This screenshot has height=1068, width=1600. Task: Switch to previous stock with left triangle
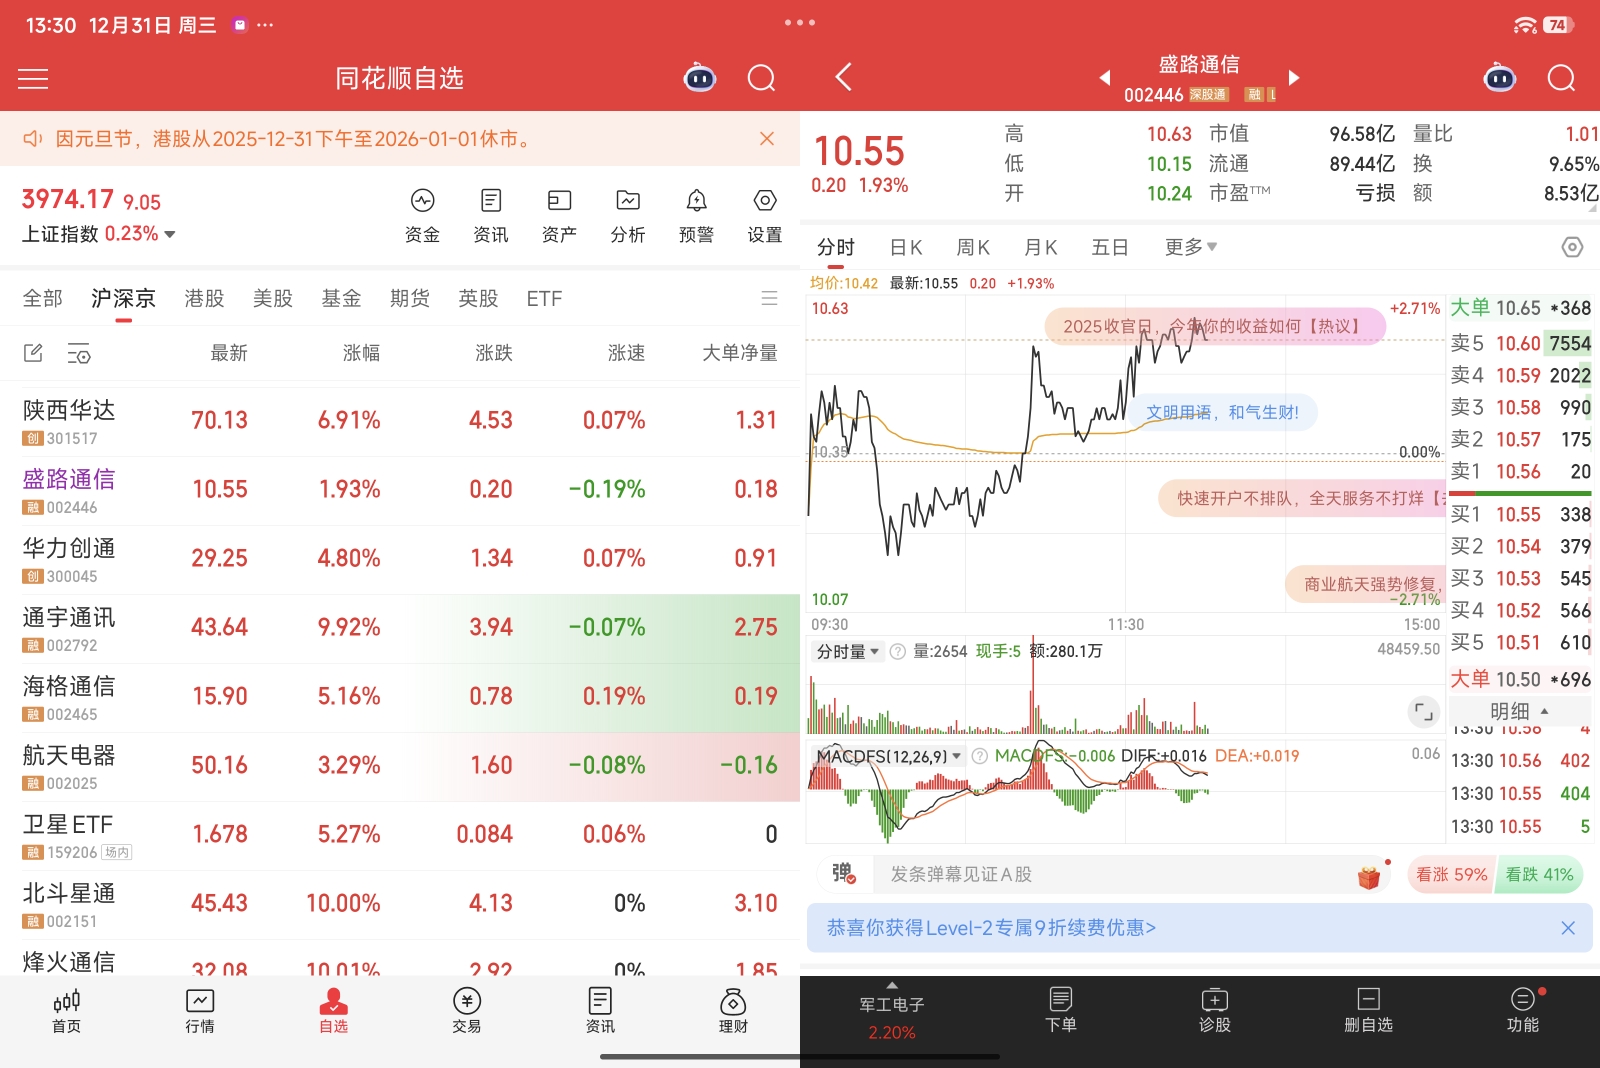(x=1105, y=77)
